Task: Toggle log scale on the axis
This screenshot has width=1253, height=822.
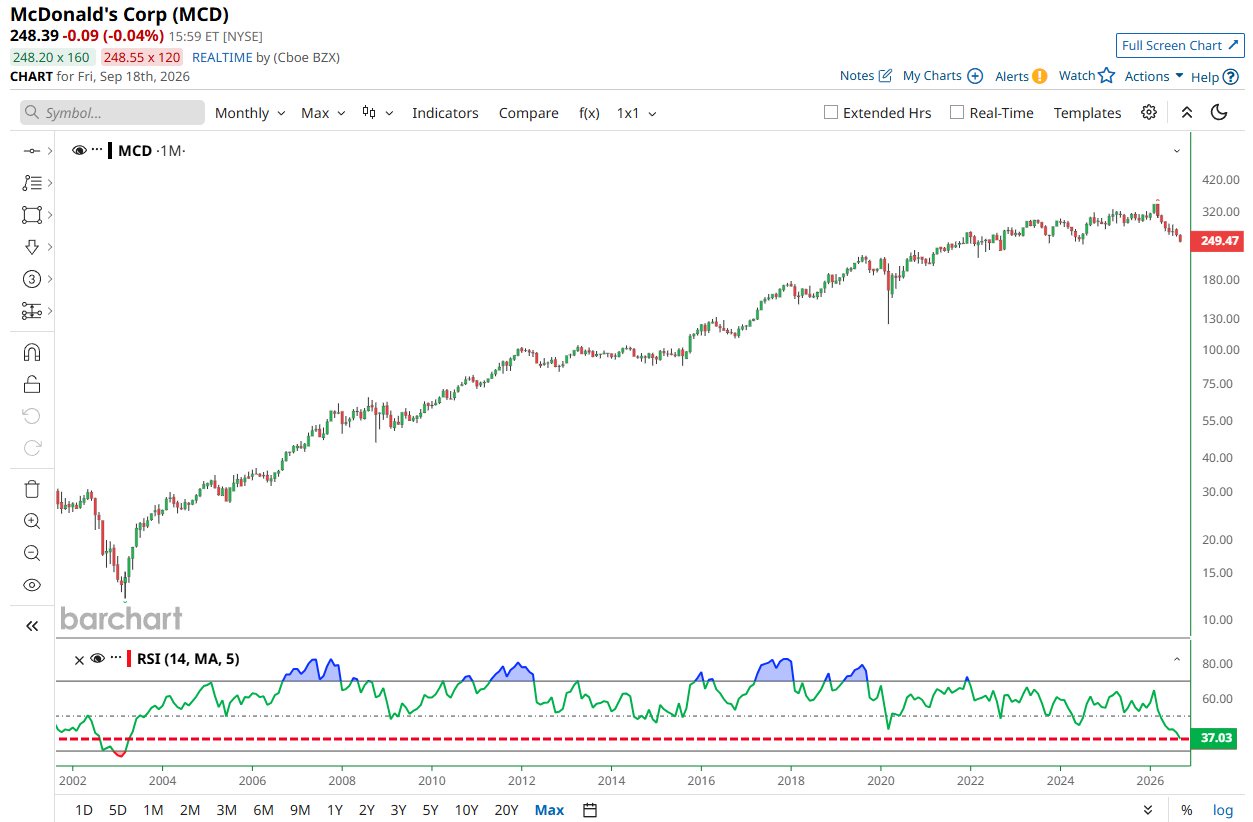Action: tap(1223, 810)
